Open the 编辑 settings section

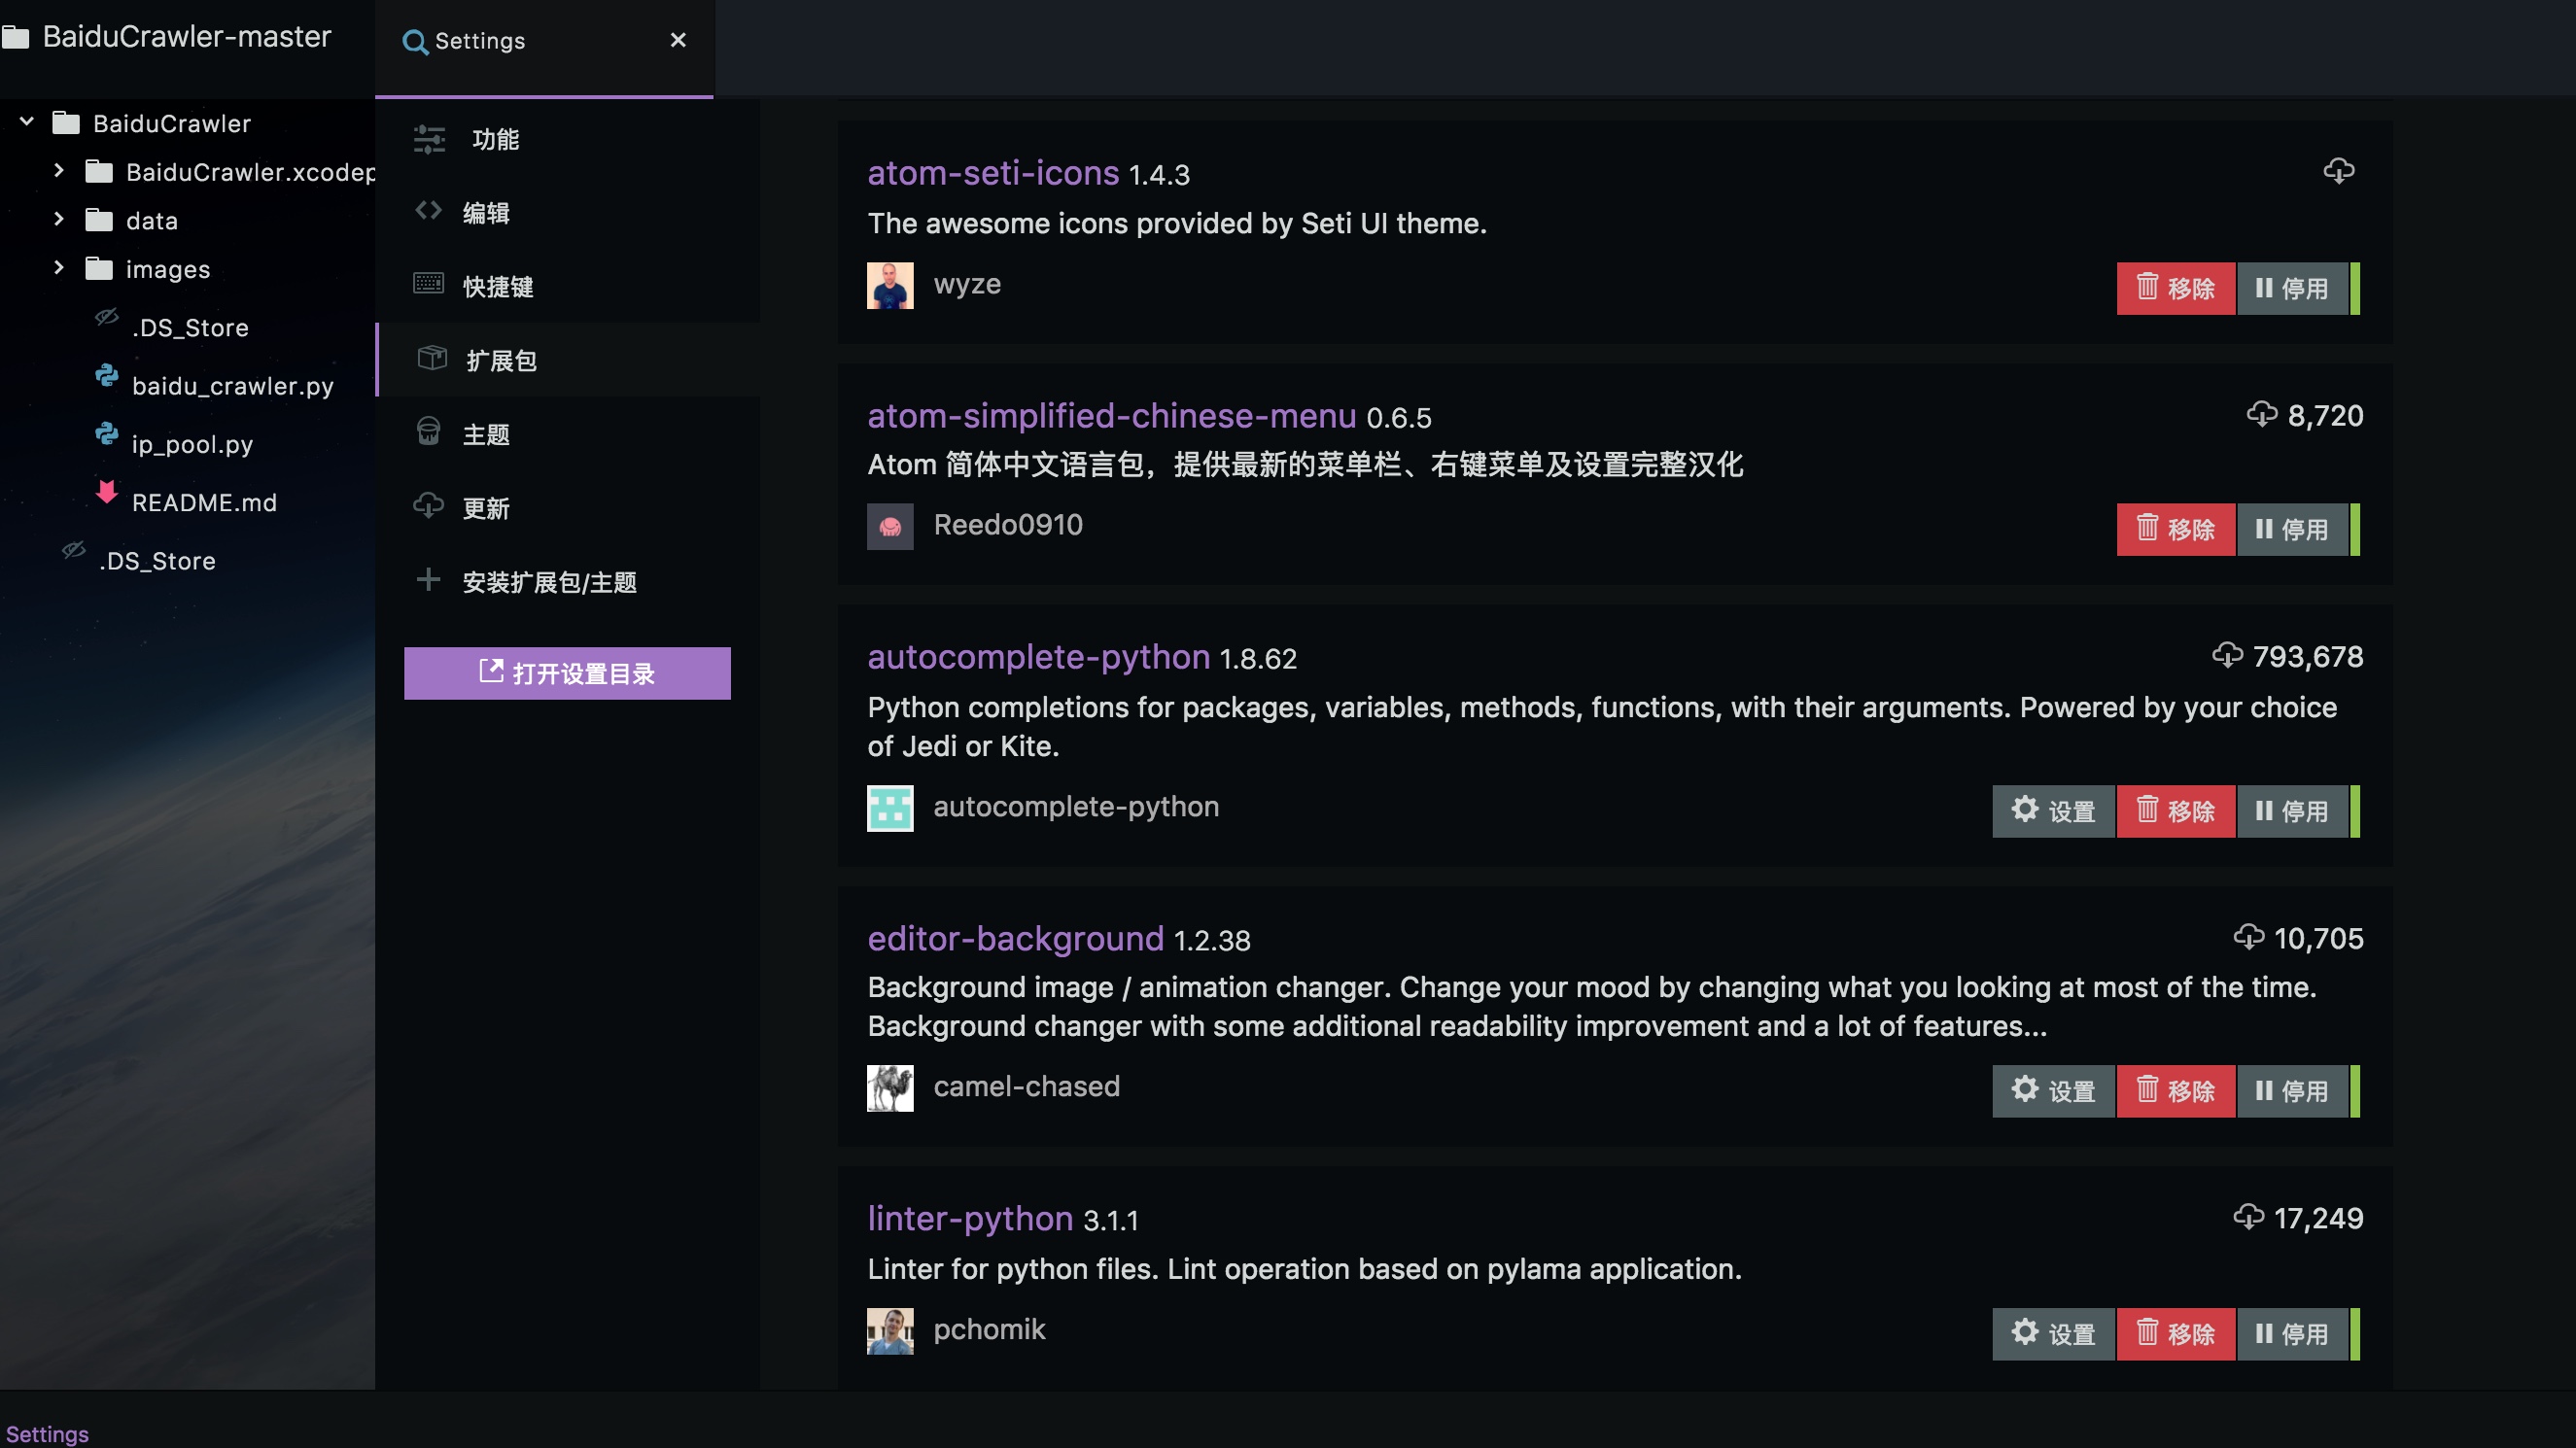[568, 213]
